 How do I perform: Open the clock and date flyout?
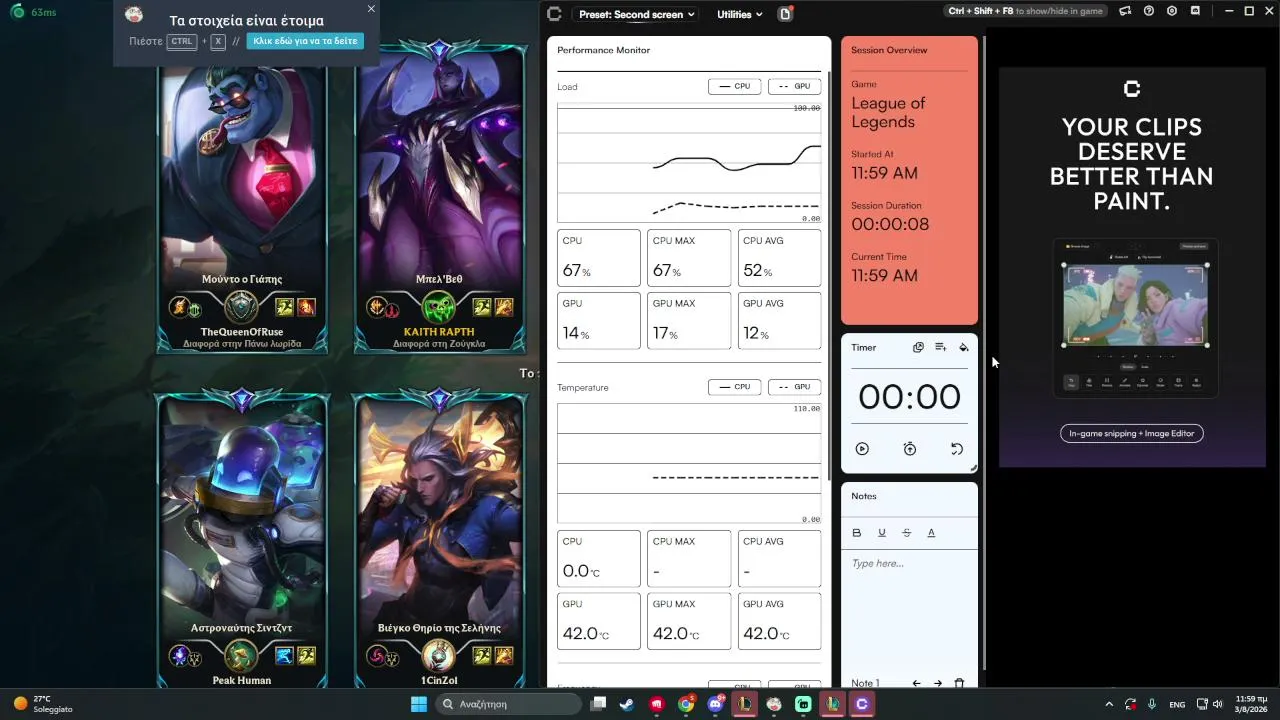1252,704
